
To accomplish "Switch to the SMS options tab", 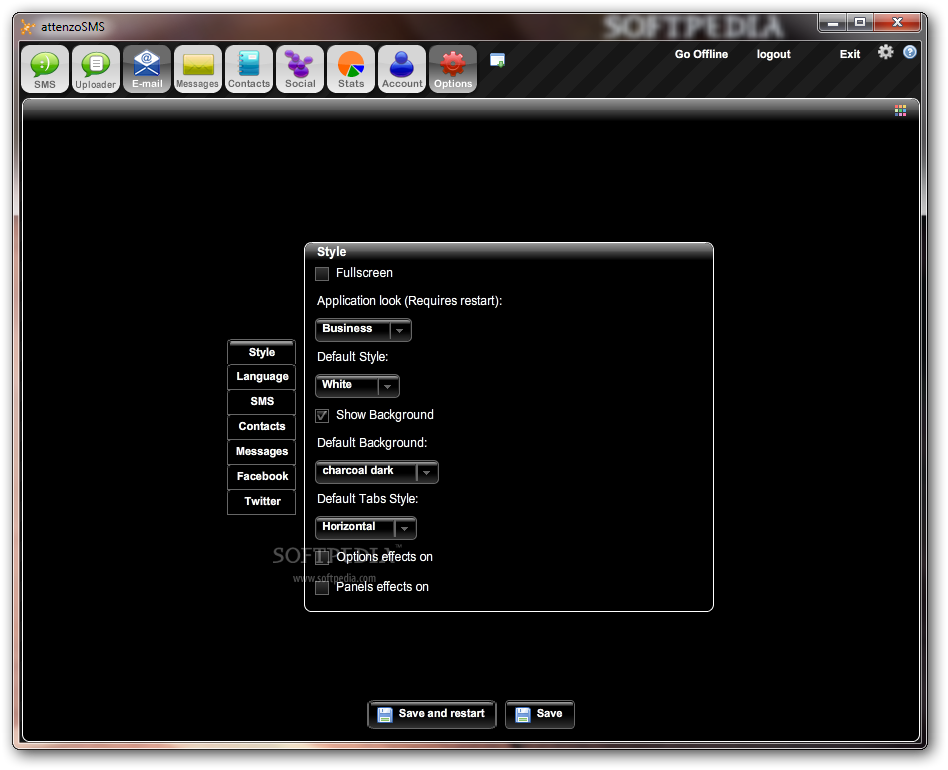I will coord(261,401).
